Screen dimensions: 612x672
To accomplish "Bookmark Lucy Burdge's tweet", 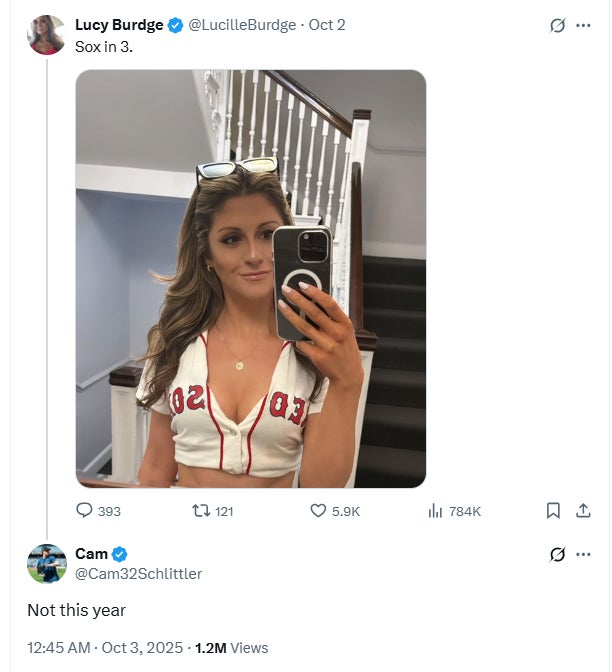I will click(x=553, y=511).
